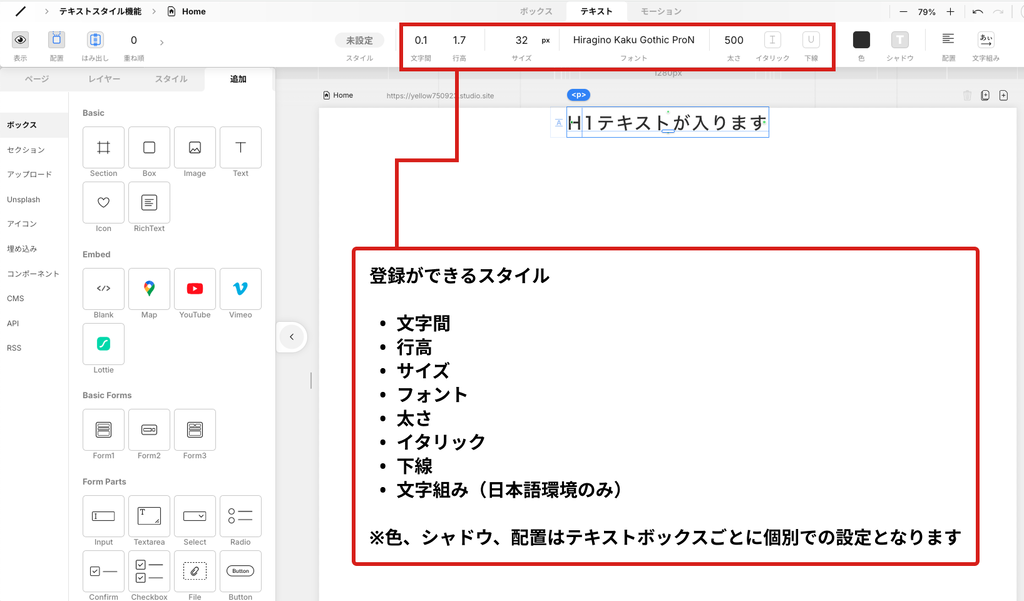This screenshot has width=1024, height=601.
Task: Click the font size field showing 32
Action: pyautogui.click(x=522, y=40)
